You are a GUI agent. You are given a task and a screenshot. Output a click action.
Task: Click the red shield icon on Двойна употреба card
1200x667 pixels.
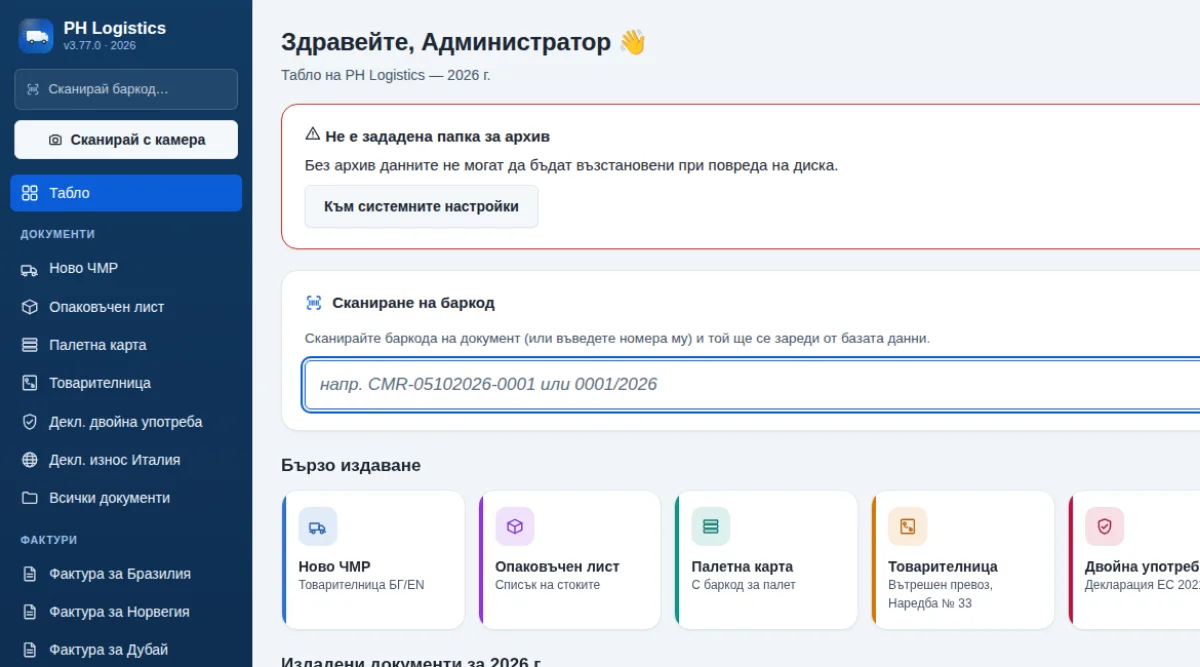point(1105,527)
